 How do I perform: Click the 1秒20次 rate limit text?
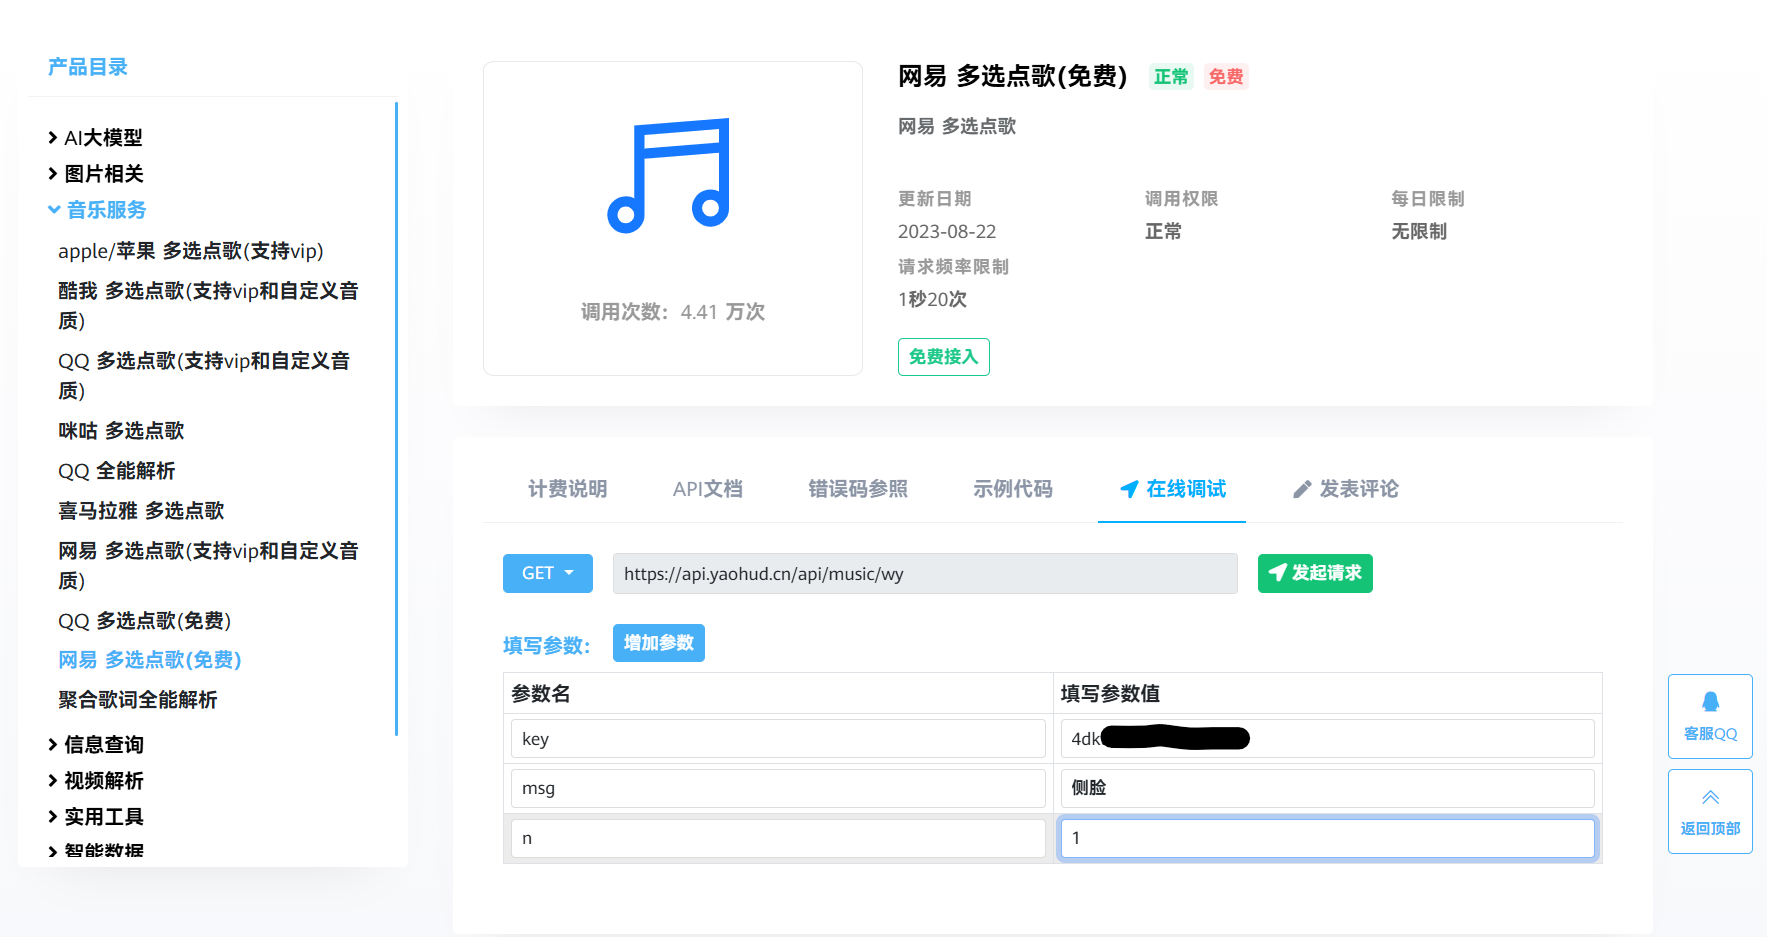pos(932,300)
